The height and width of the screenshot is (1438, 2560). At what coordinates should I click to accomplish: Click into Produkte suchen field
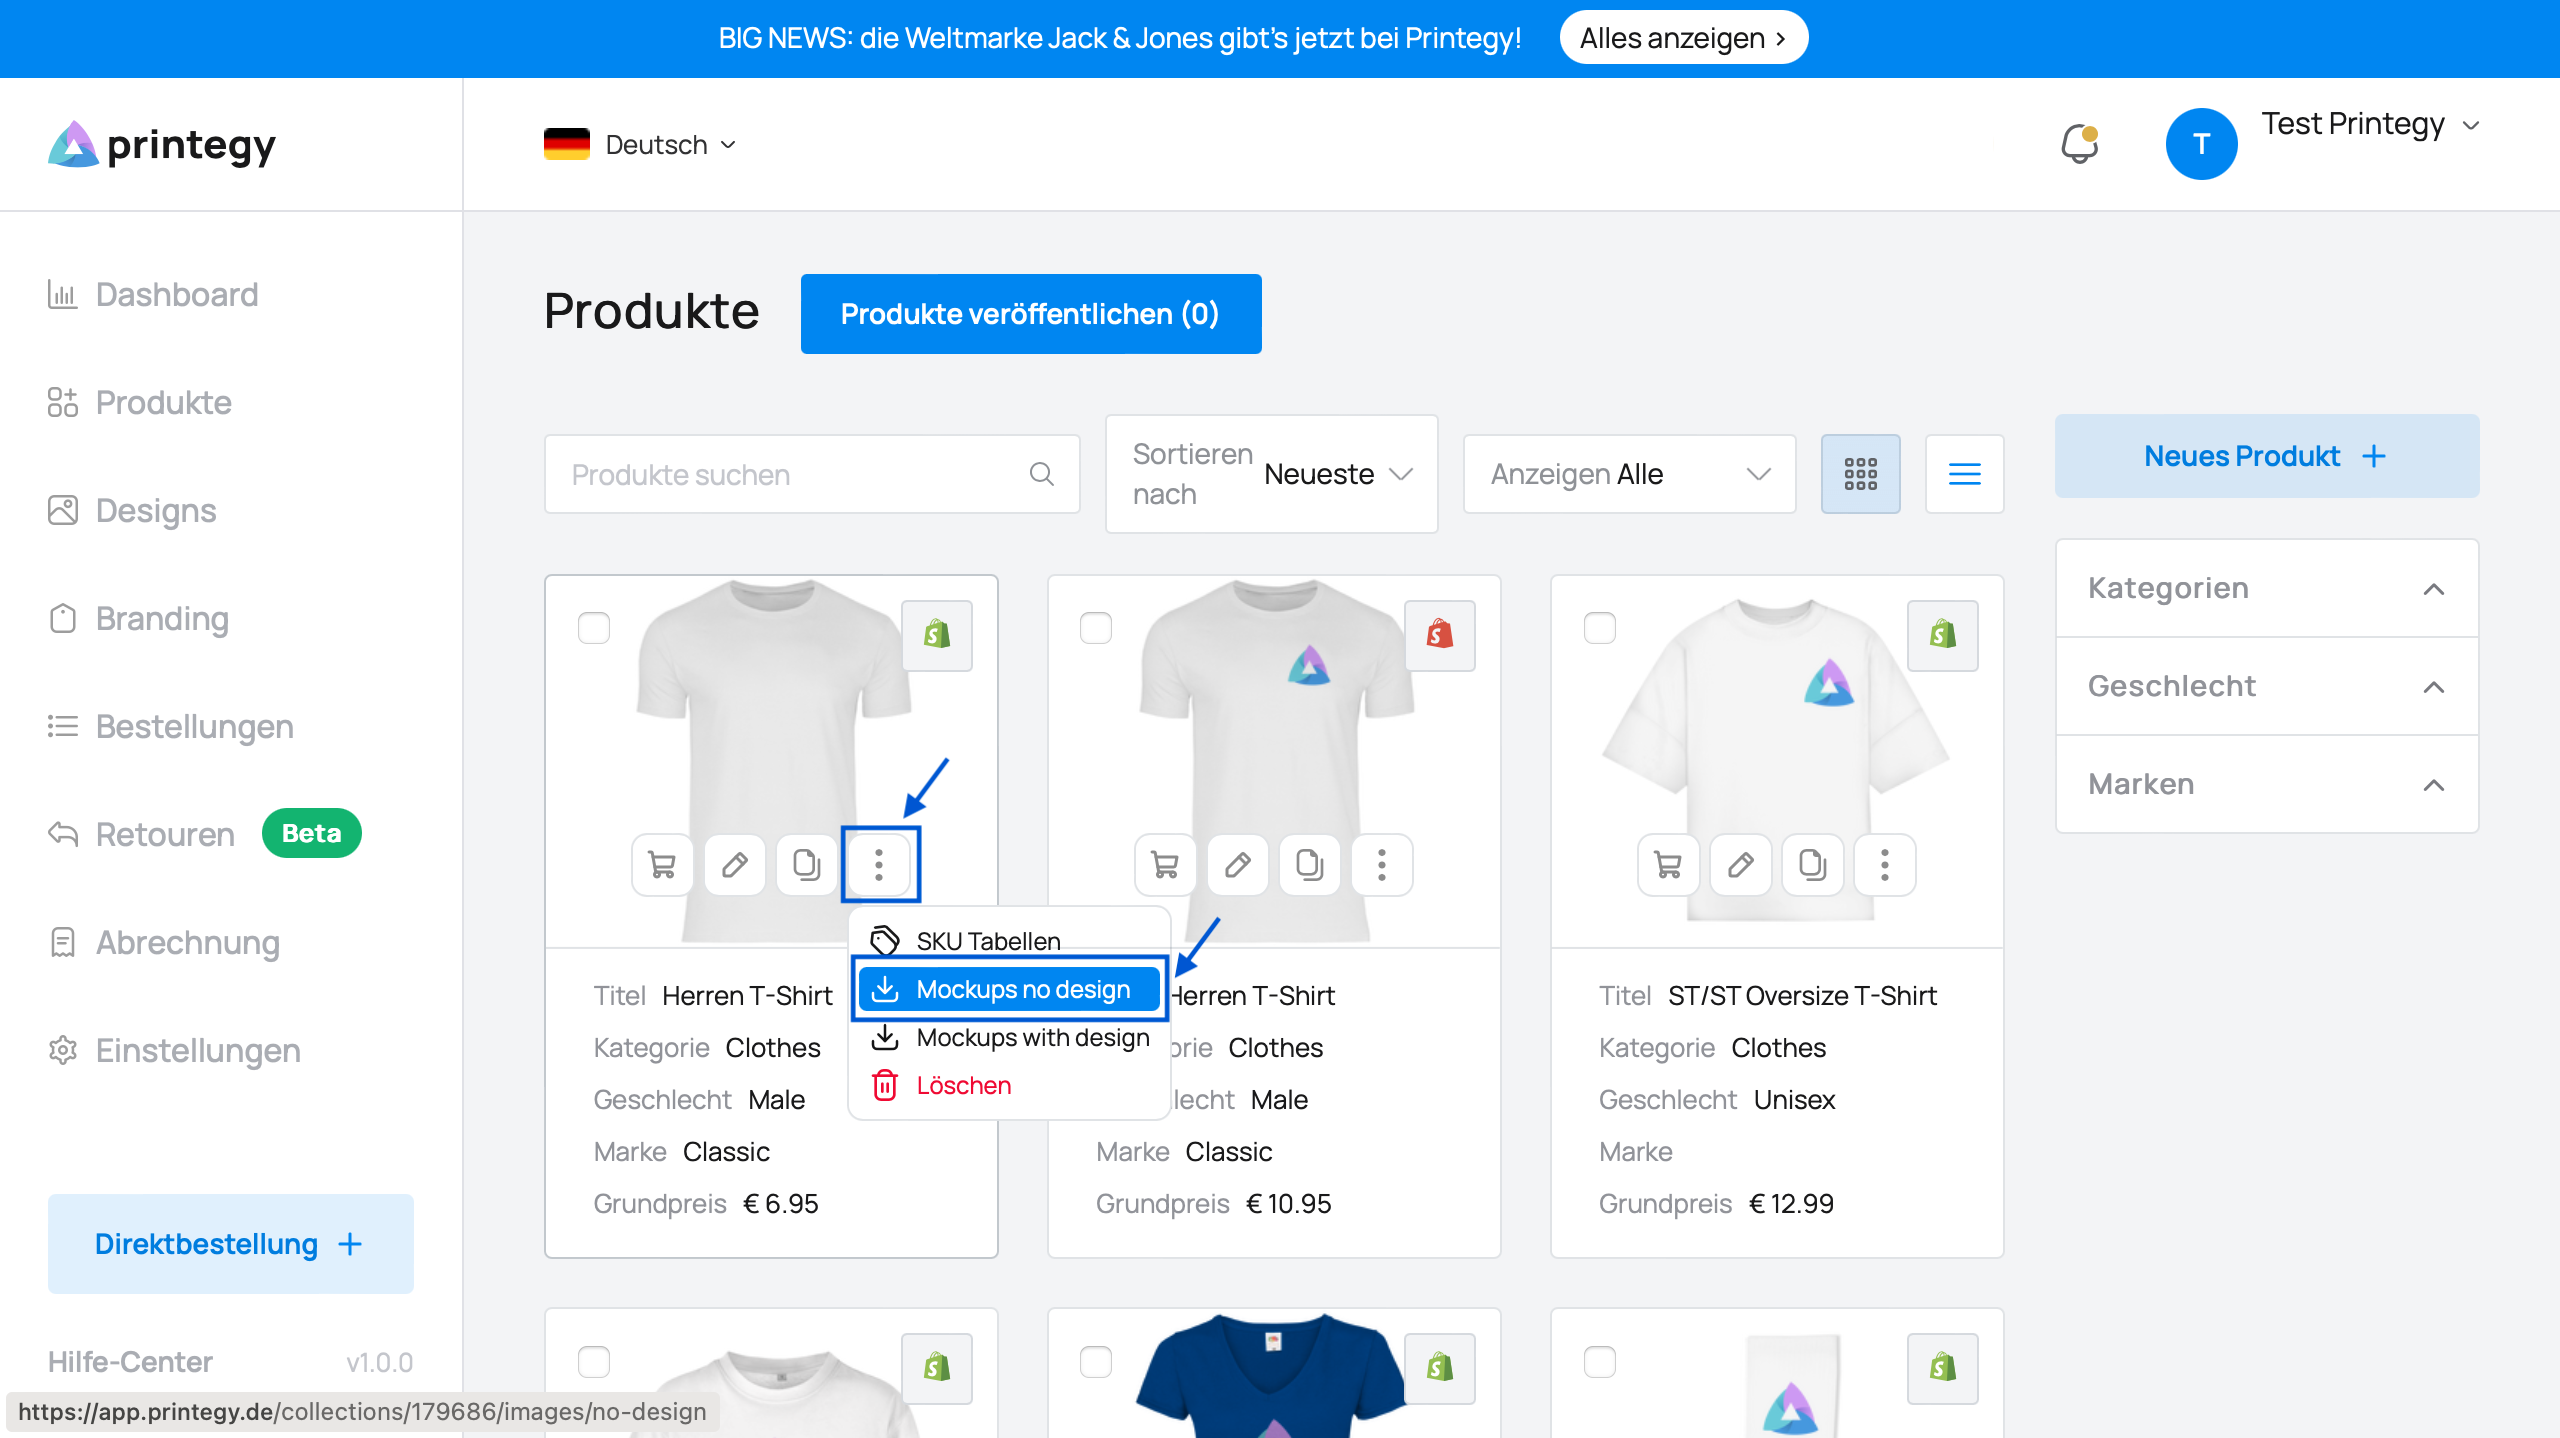812,474
